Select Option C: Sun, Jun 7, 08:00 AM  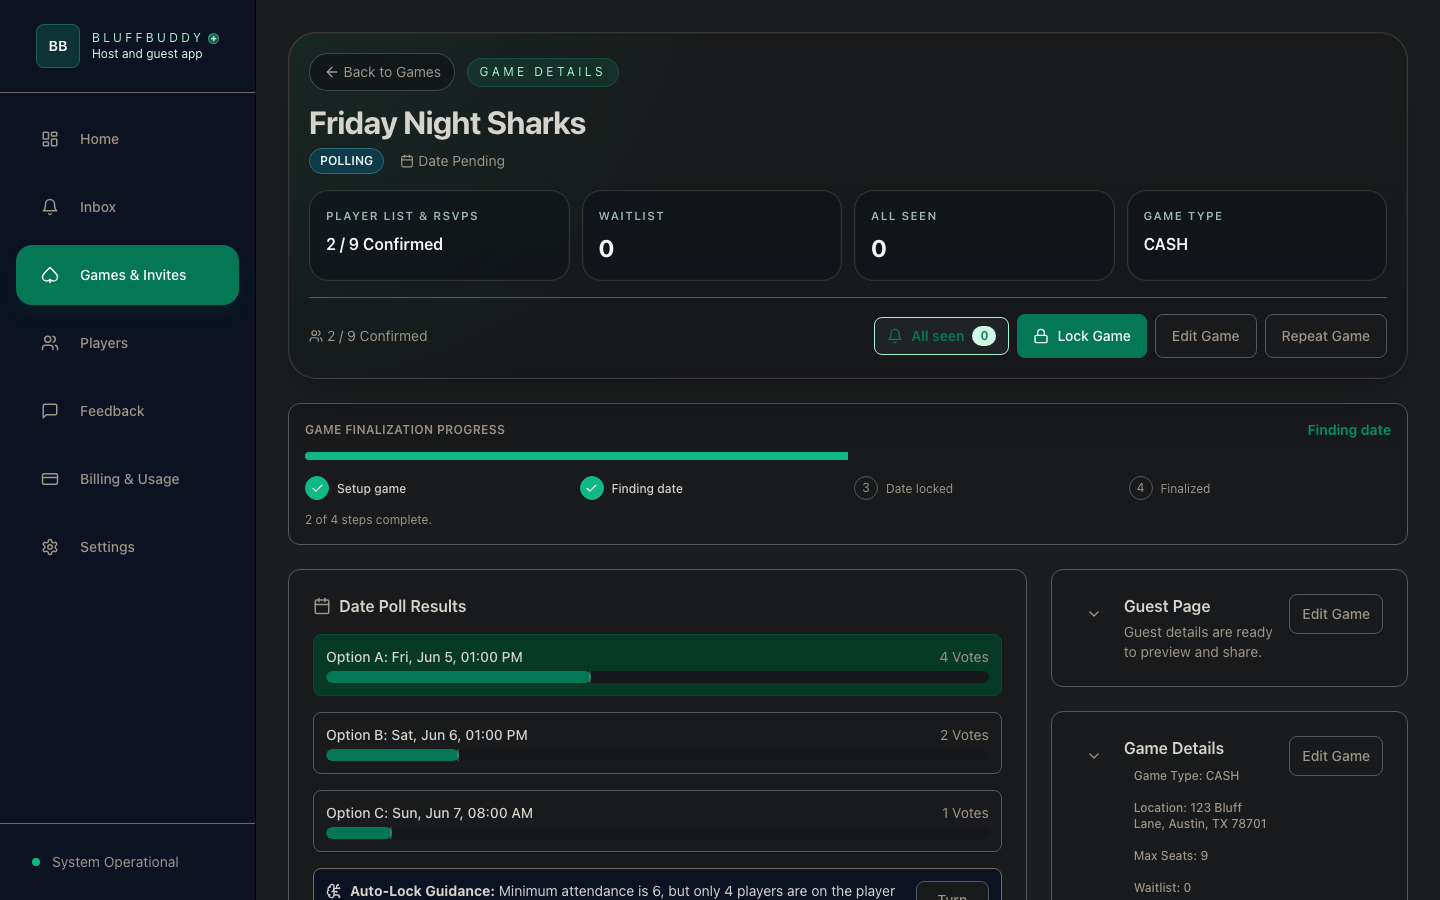click(657, 821)
